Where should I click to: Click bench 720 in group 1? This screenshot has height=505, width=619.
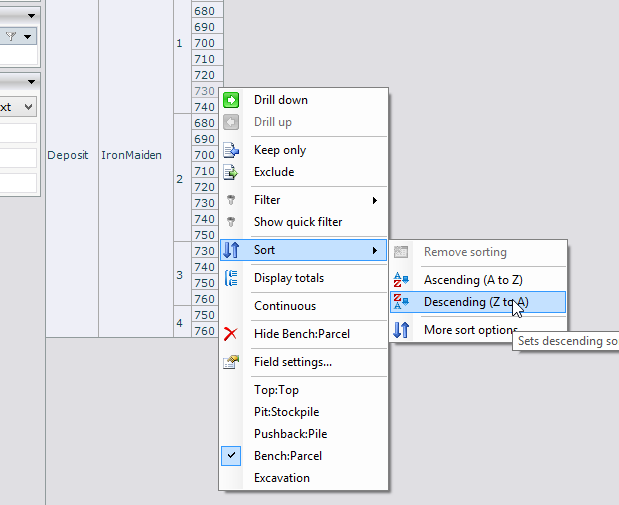click(x=207, y=75)
